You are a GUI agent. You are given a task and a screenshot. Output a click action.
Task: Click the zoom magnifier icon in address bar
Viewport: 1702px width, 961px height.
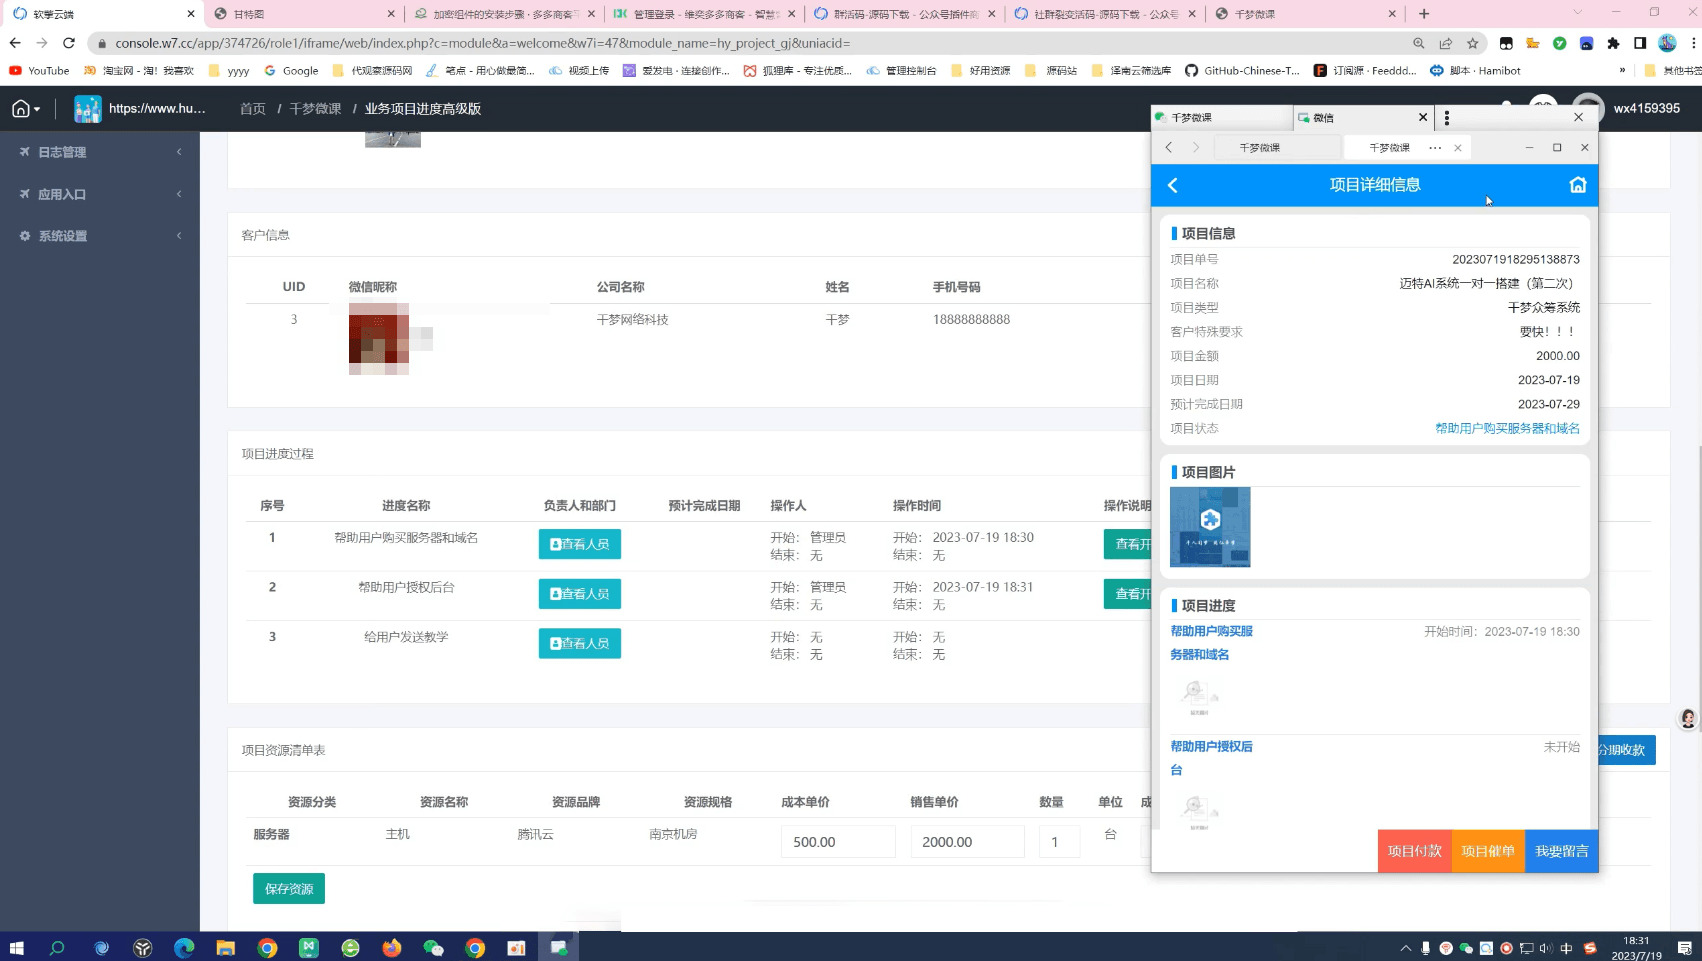point(1418,43)
